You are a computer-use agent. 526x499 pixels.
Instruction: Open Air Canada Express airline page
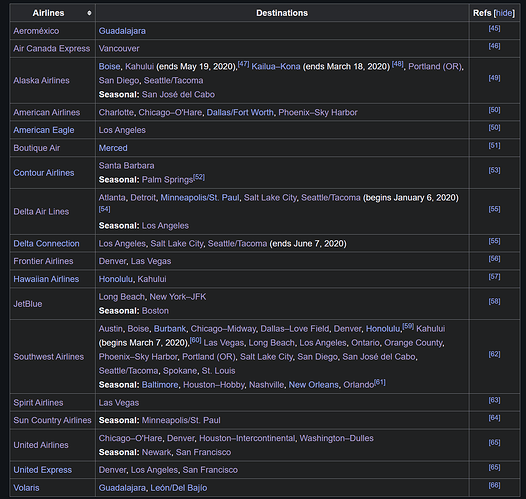coord(52,49)
